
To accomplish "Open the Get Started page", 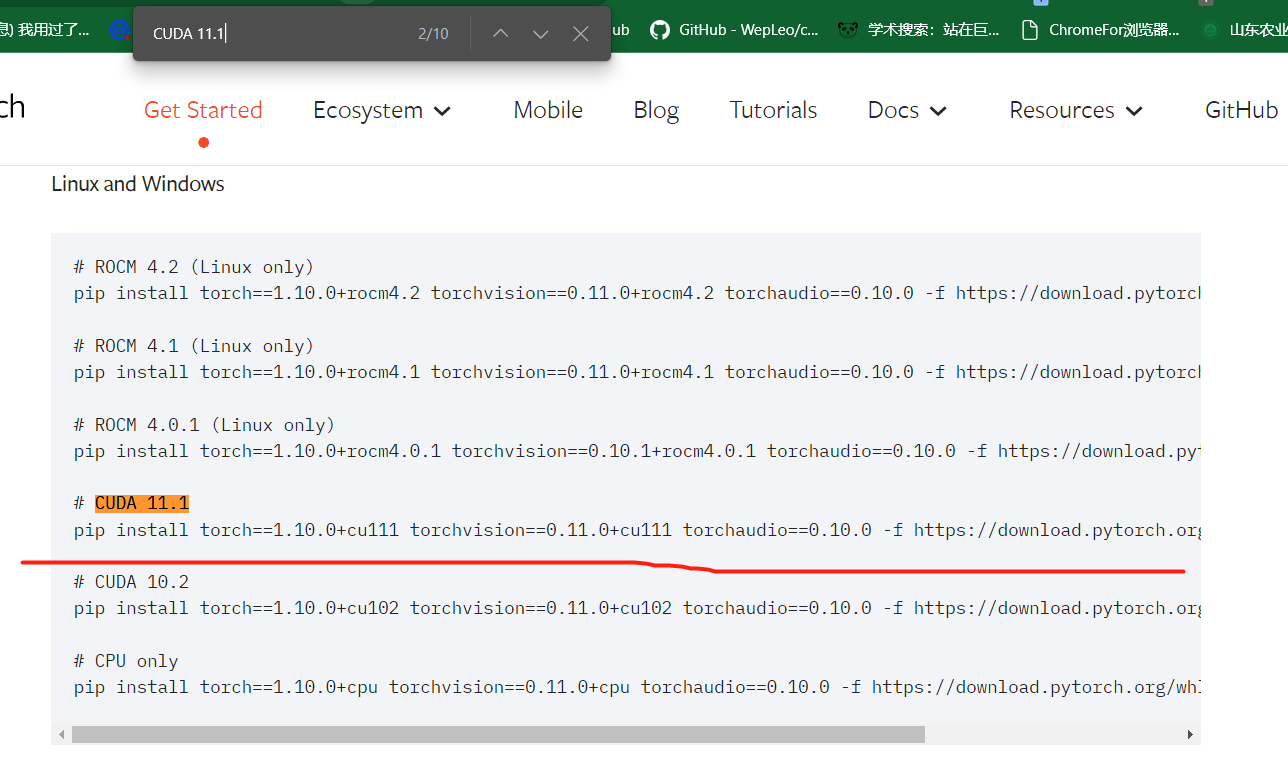I will (203, 110).
